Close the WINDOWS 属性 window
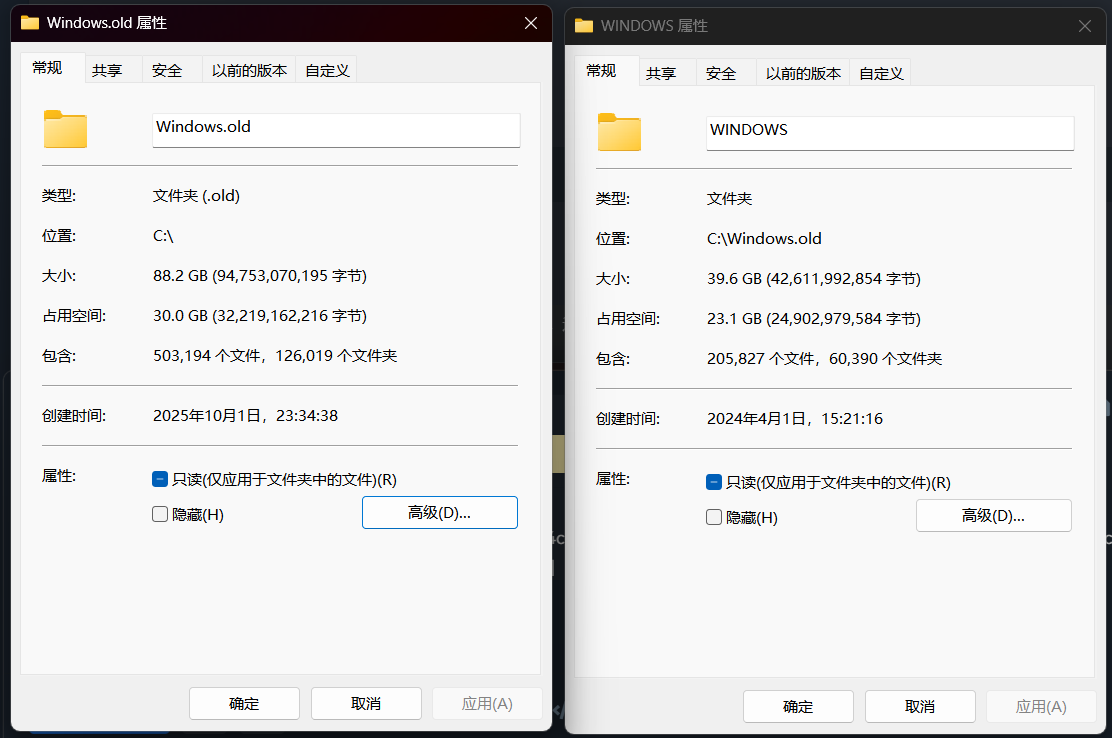The height and width of the screenshot is (738, 1112). pyautogui.click(x=1084, y=26)
